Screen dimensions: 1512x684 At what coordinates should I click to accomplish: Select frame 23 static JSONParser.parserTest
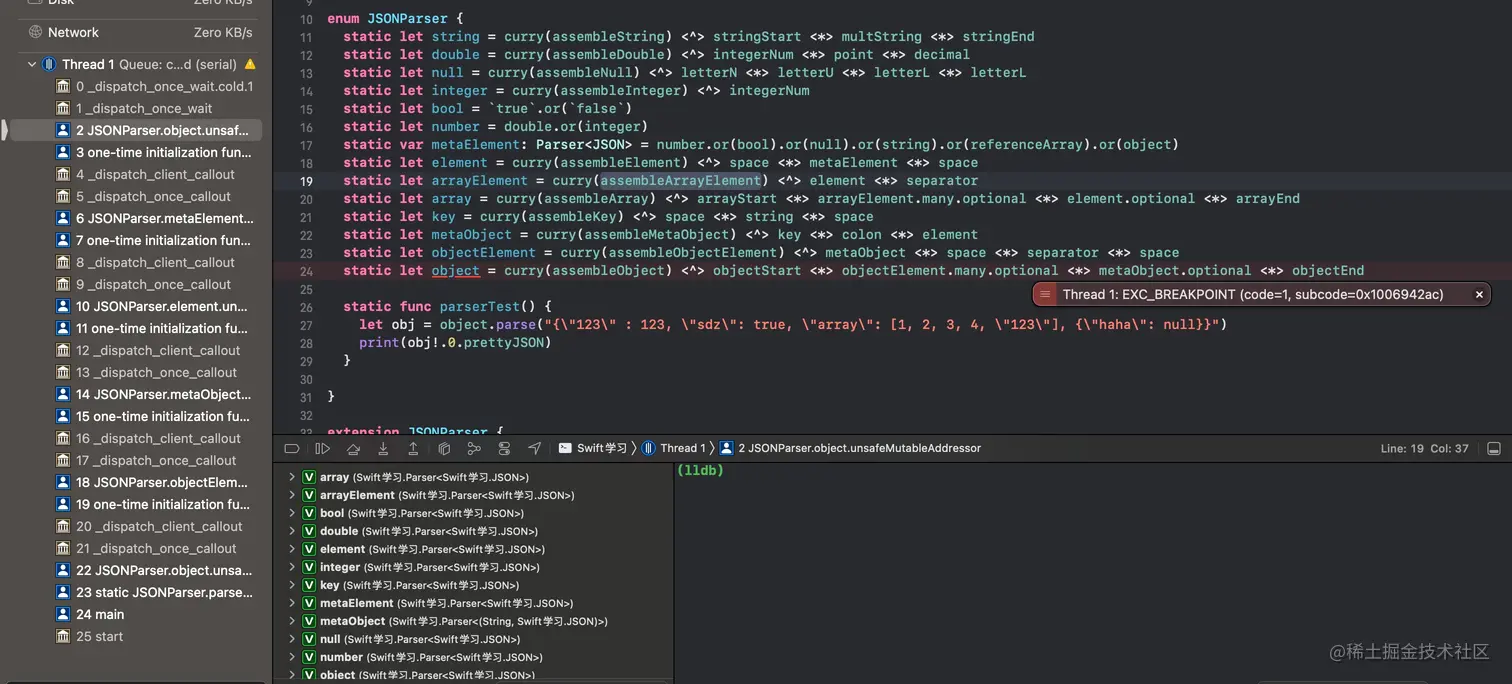pyautogui.click(x=156, y=592)
